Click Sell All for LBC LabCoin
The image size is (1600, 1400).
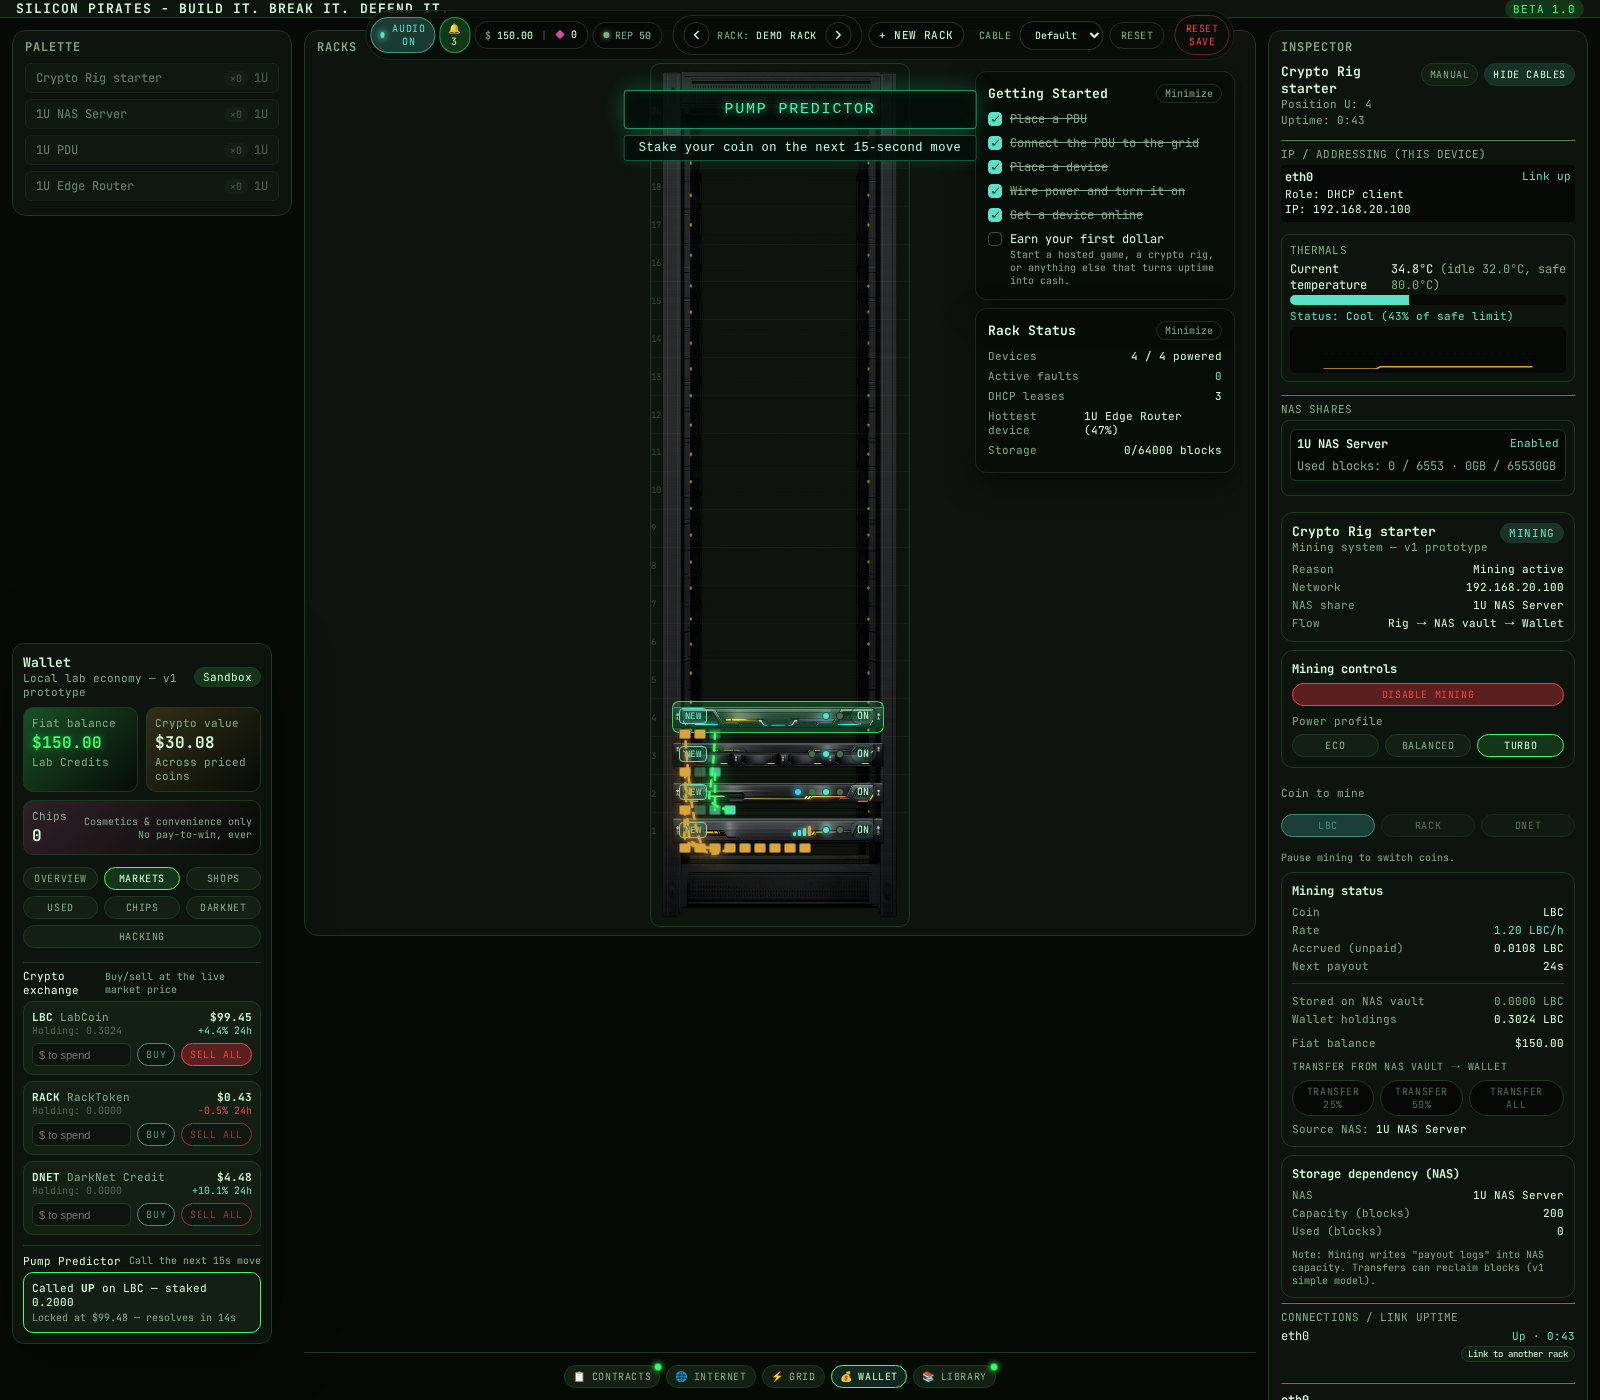coord(216,1055)
